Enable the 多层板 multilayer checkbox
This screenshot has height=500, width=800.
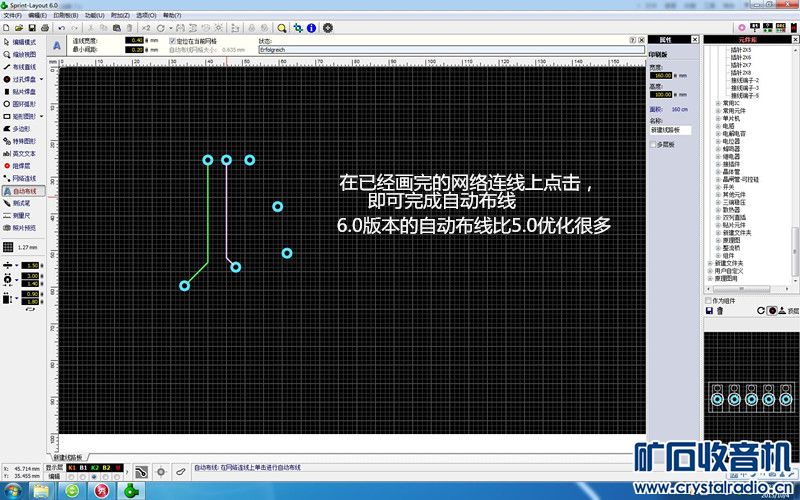click(x=653, y=144)
